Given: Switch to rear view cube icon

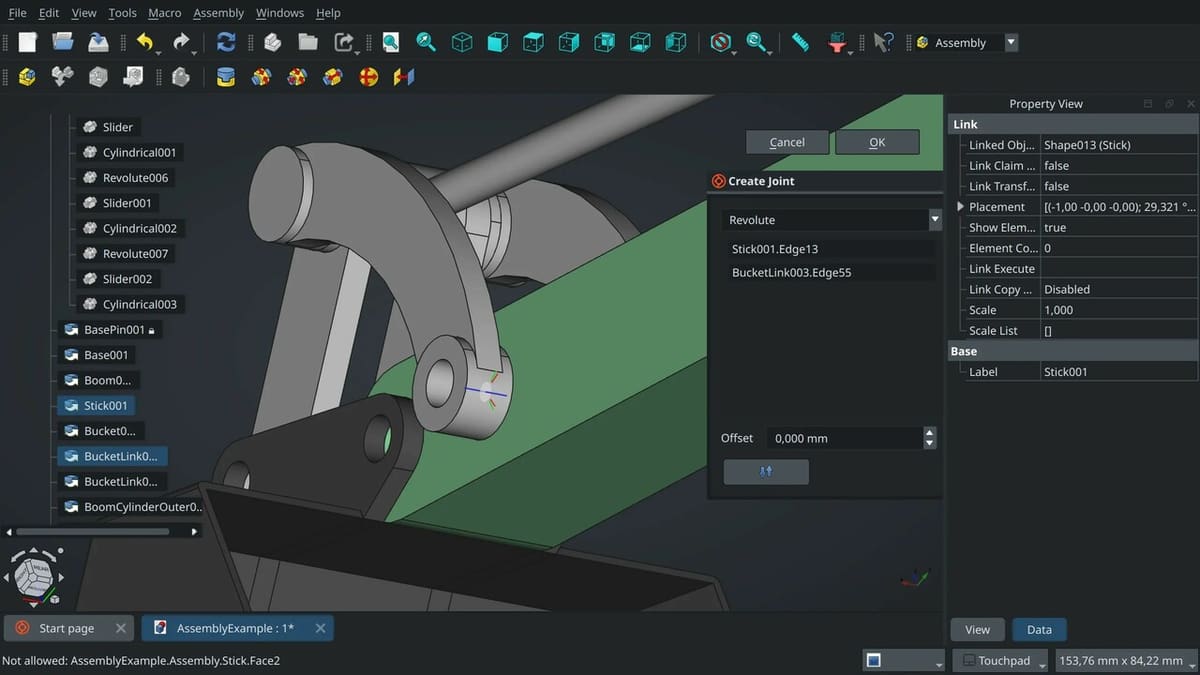Looking at the screenshot, I should click(604, 42).
